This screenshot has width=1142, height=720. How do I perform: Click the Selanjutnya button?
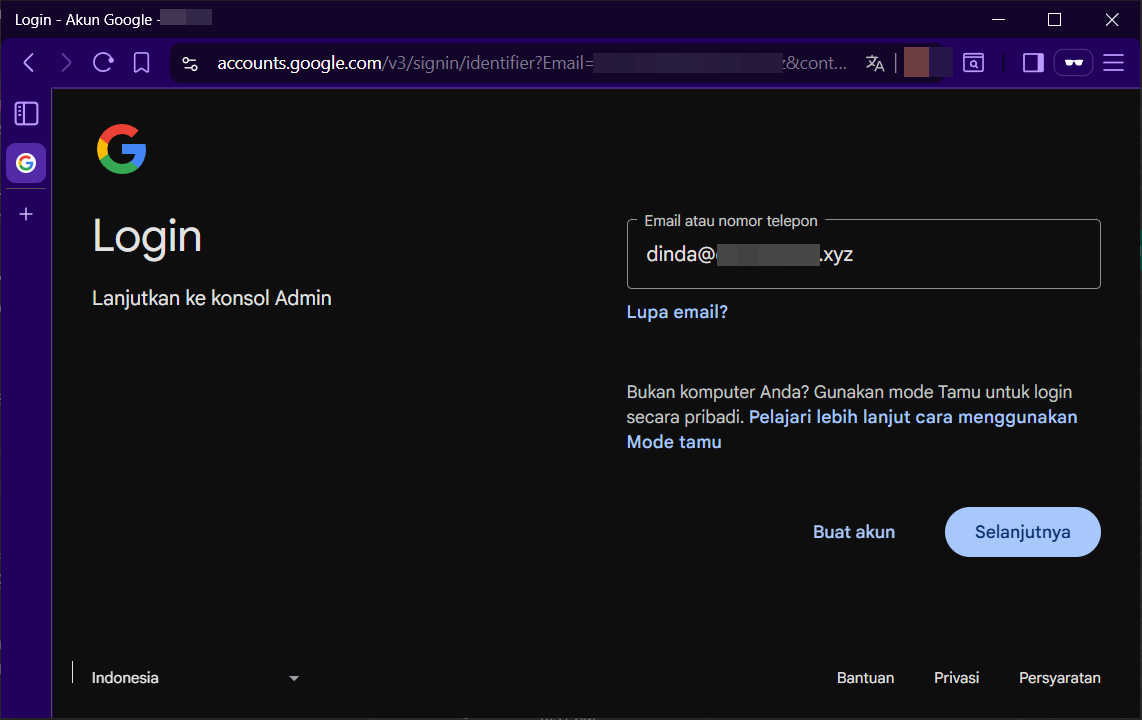[x=1023, y=532]
